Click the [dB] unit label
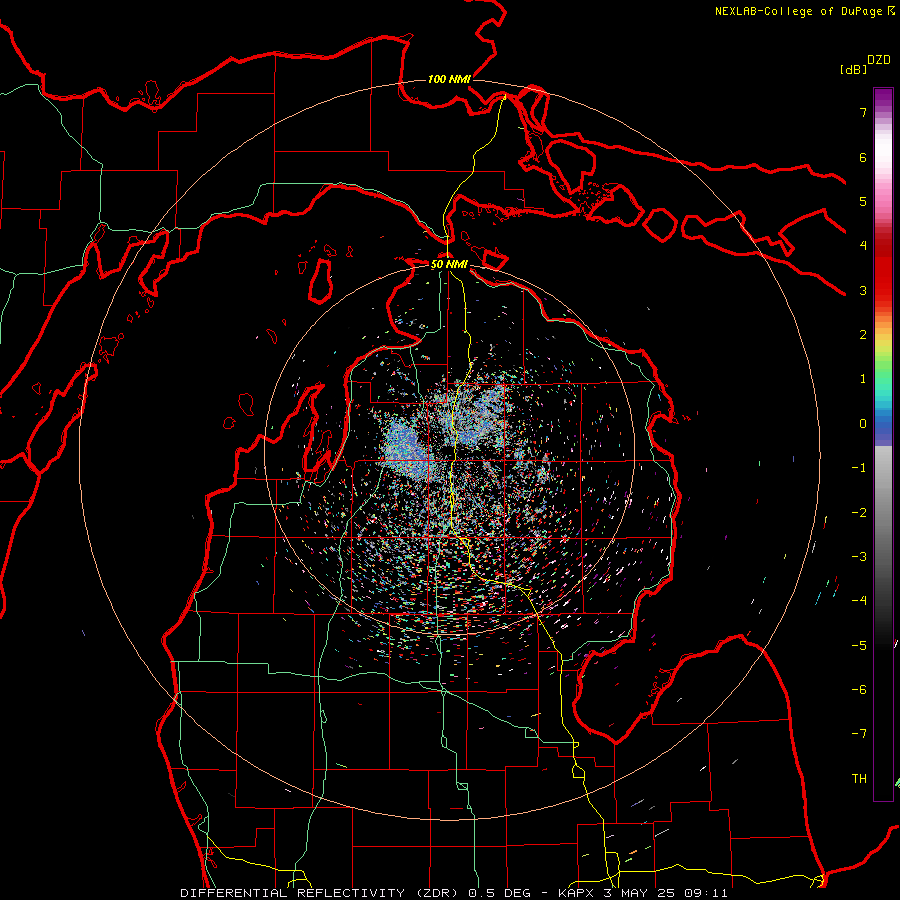Image resolution: width=900 pixels, height=900 pixels. 854,70
